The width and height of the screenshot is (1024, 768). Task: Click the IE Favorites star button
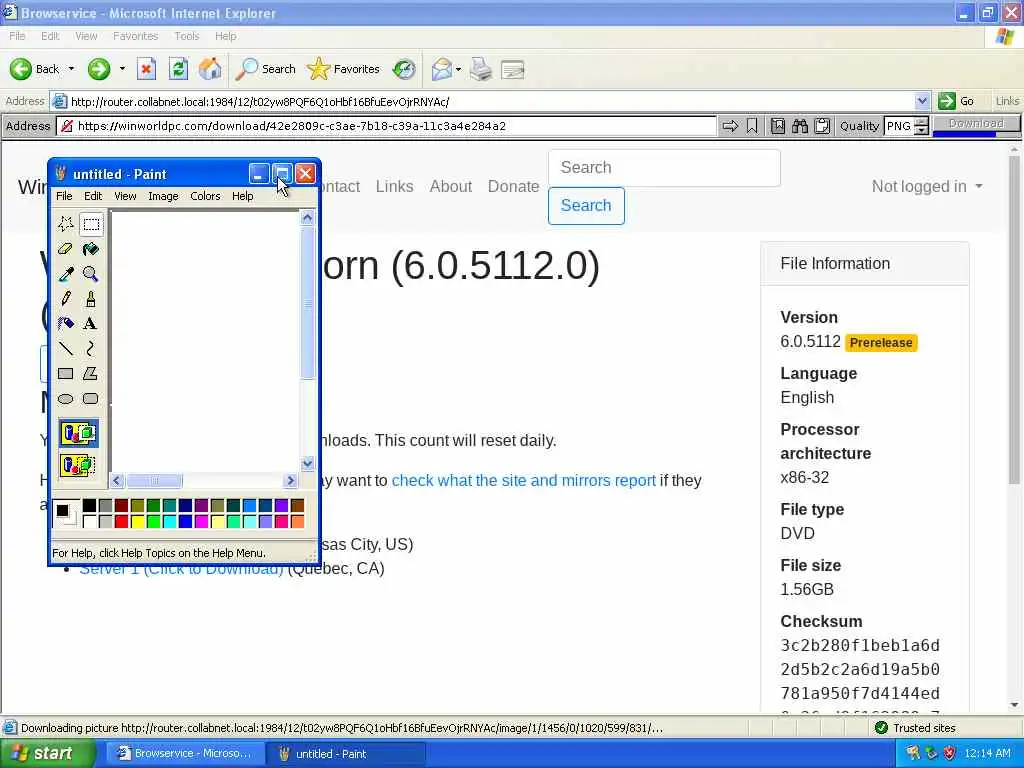[344, 69]
